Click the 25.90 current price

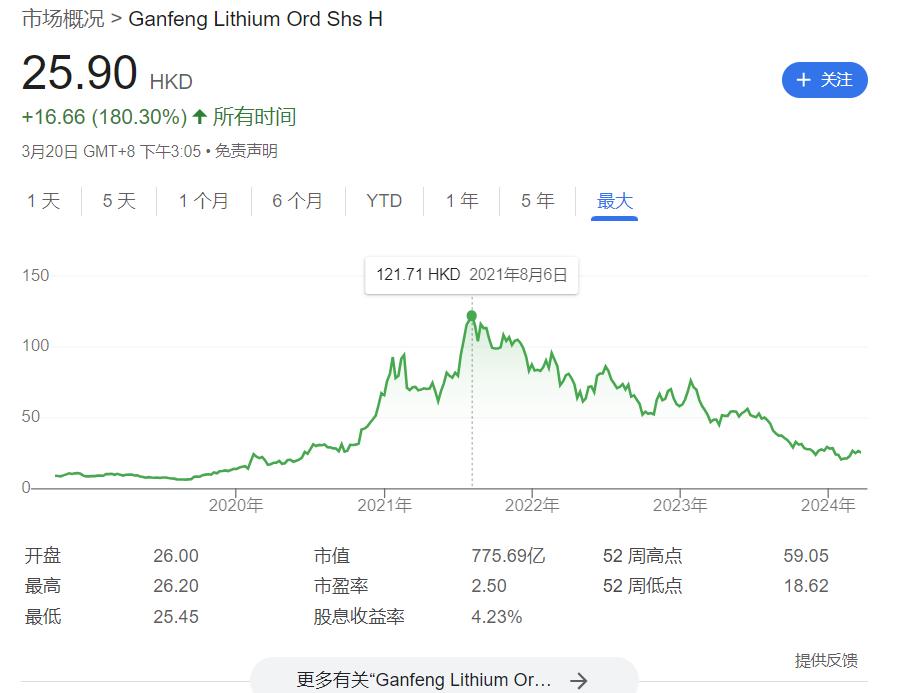79,73
